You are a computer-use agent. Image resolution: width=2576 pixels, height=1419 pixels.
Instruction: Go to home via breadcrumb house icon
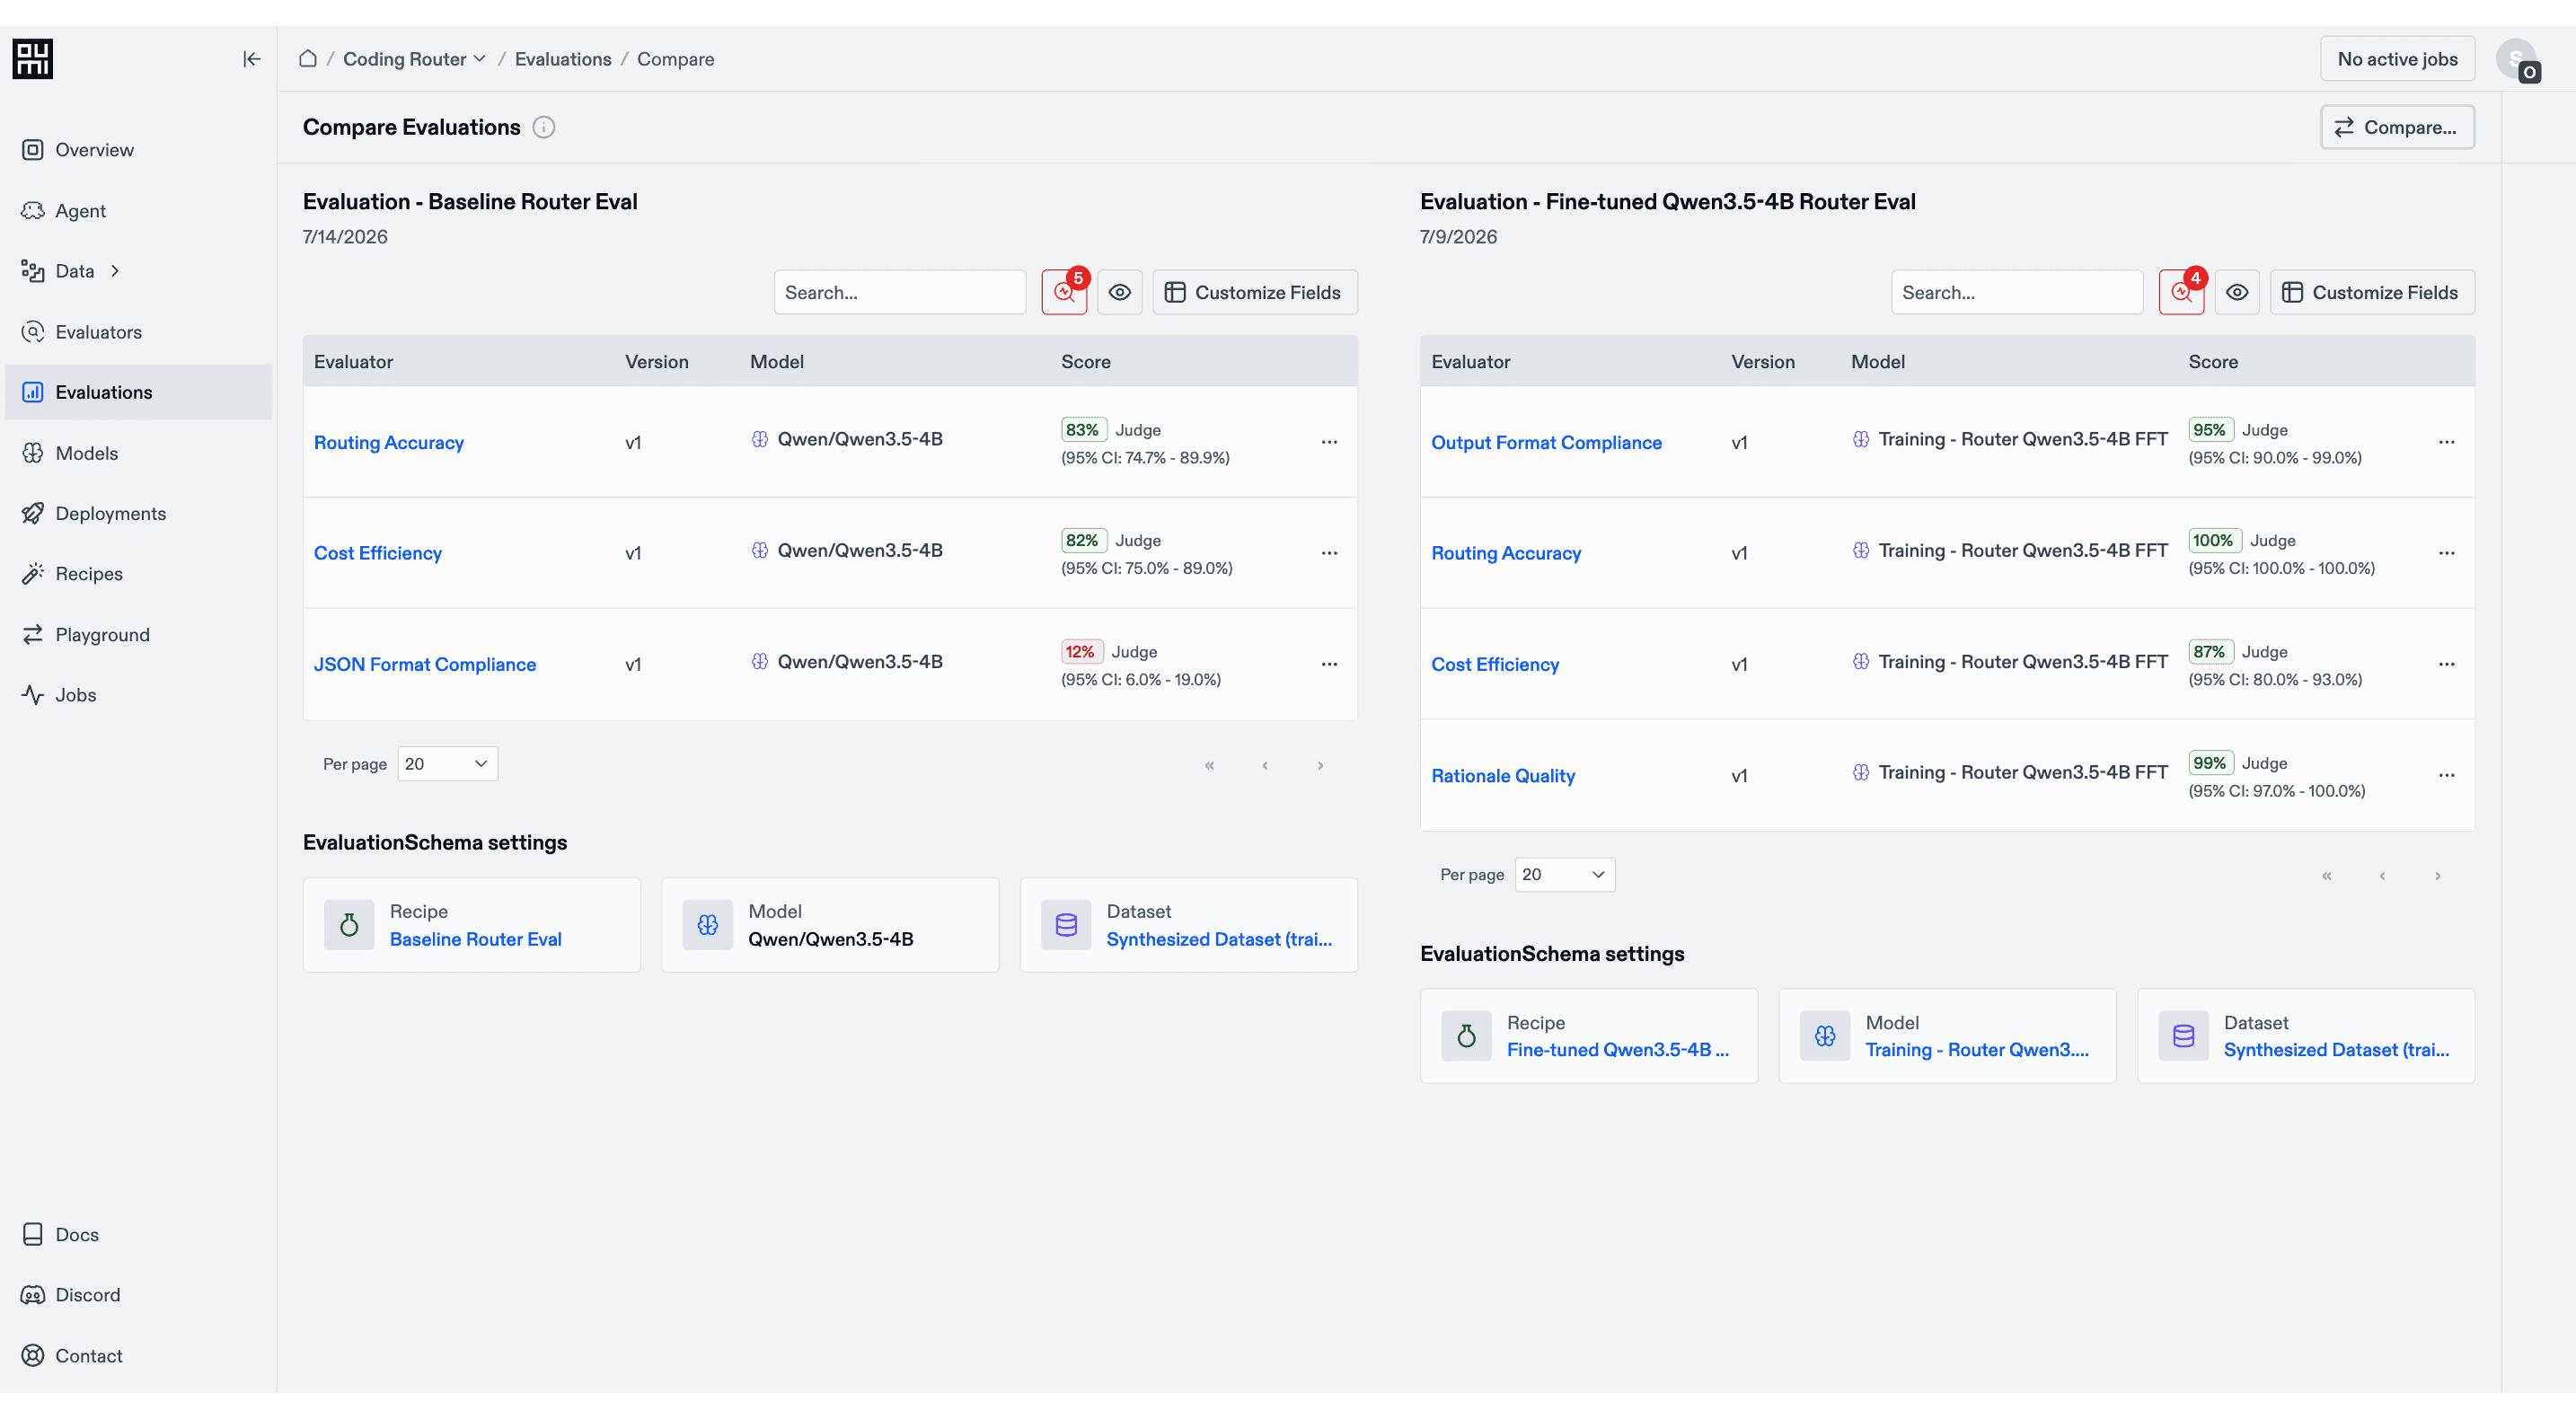(x=308, y=58)
